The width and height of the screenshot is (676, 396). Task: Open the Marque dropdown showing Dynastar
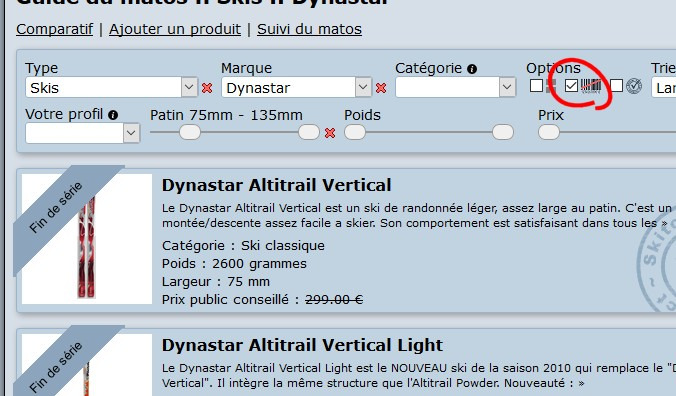pyautogui.click(x=296, y=87)
